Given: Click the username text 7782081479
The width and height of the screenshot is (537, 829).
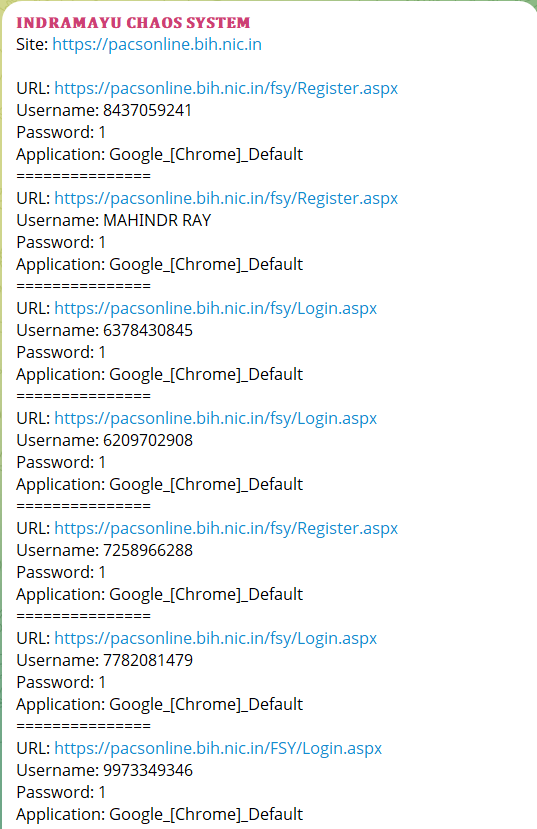Looking at the screenshot, I should [148, 660].
